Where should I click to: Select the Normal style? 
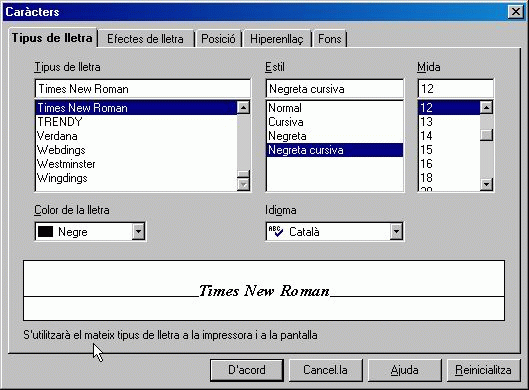(x=335, y=108)
